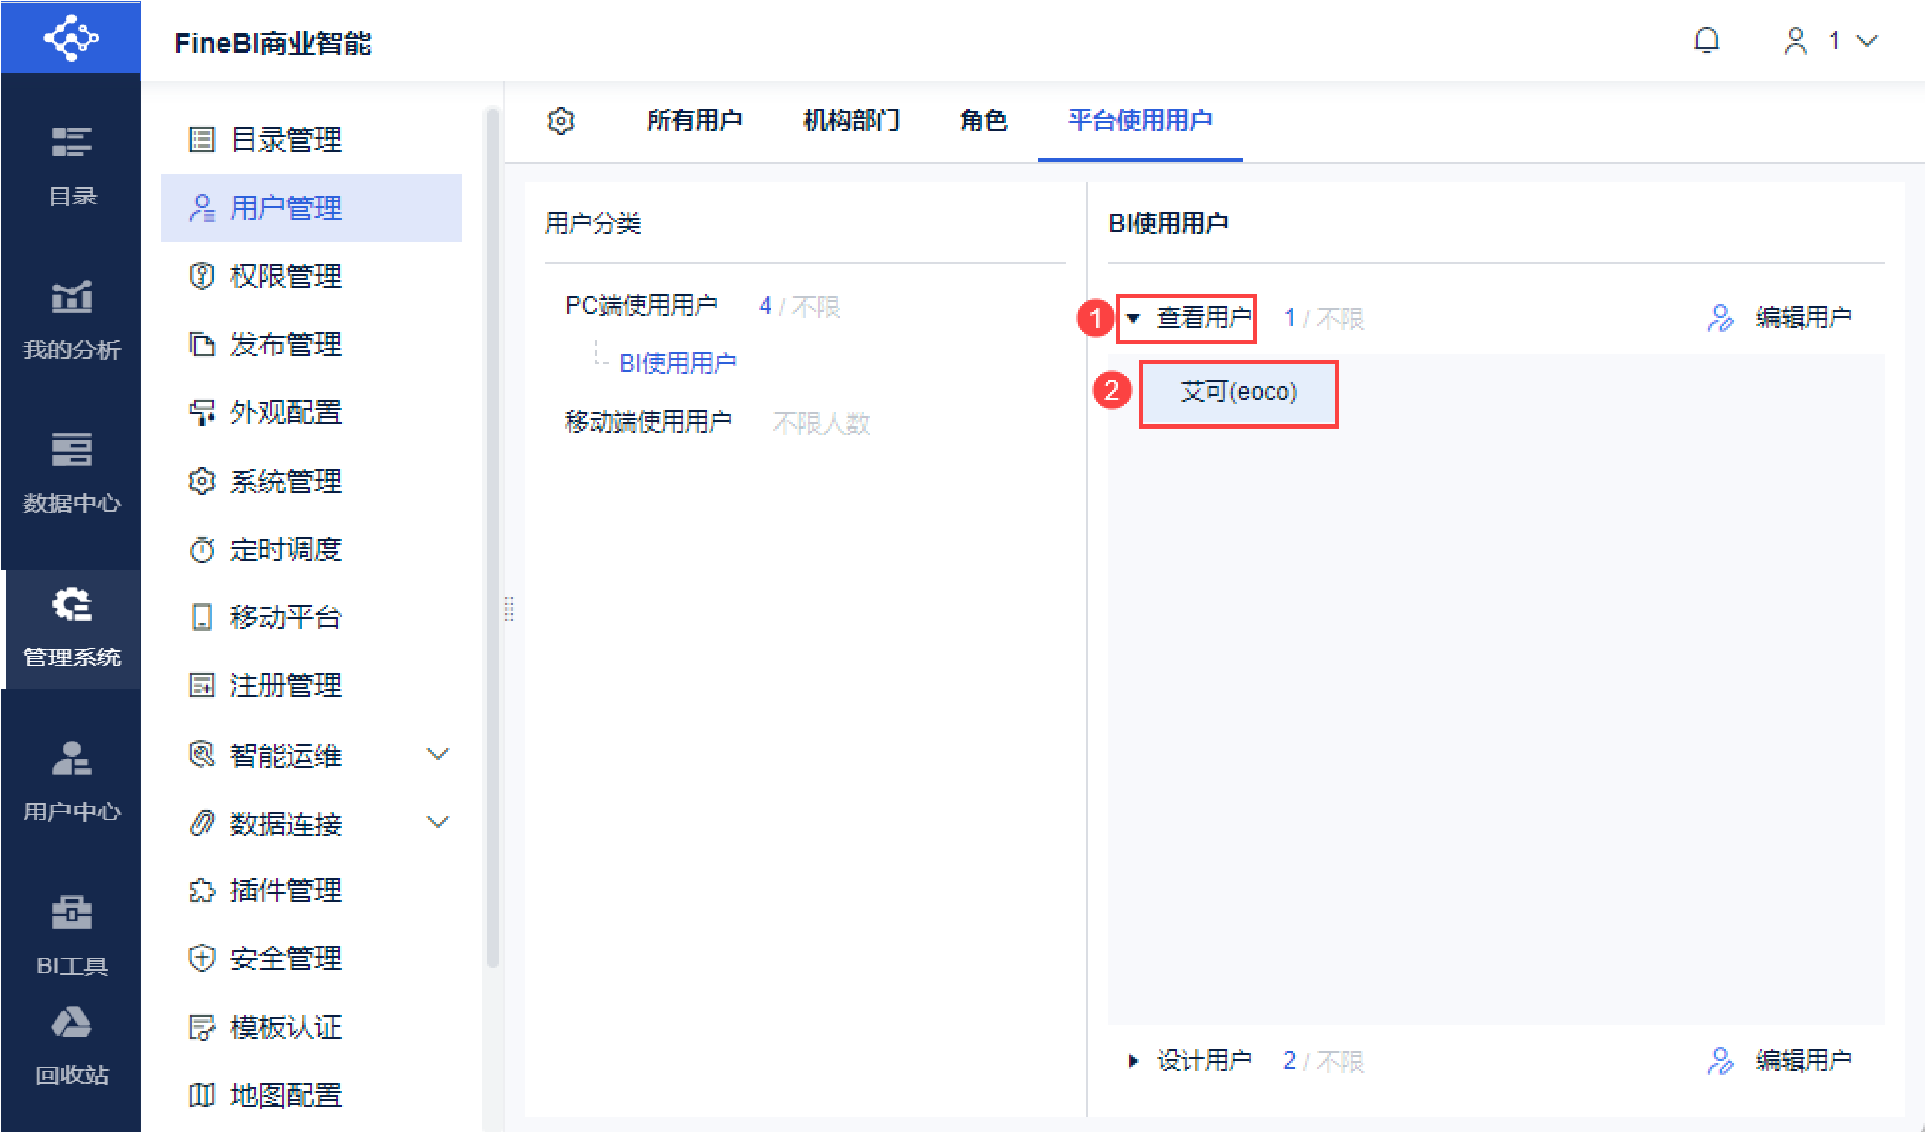
Task: Switch to 机构部门 tab
Action: coord(851,121)
